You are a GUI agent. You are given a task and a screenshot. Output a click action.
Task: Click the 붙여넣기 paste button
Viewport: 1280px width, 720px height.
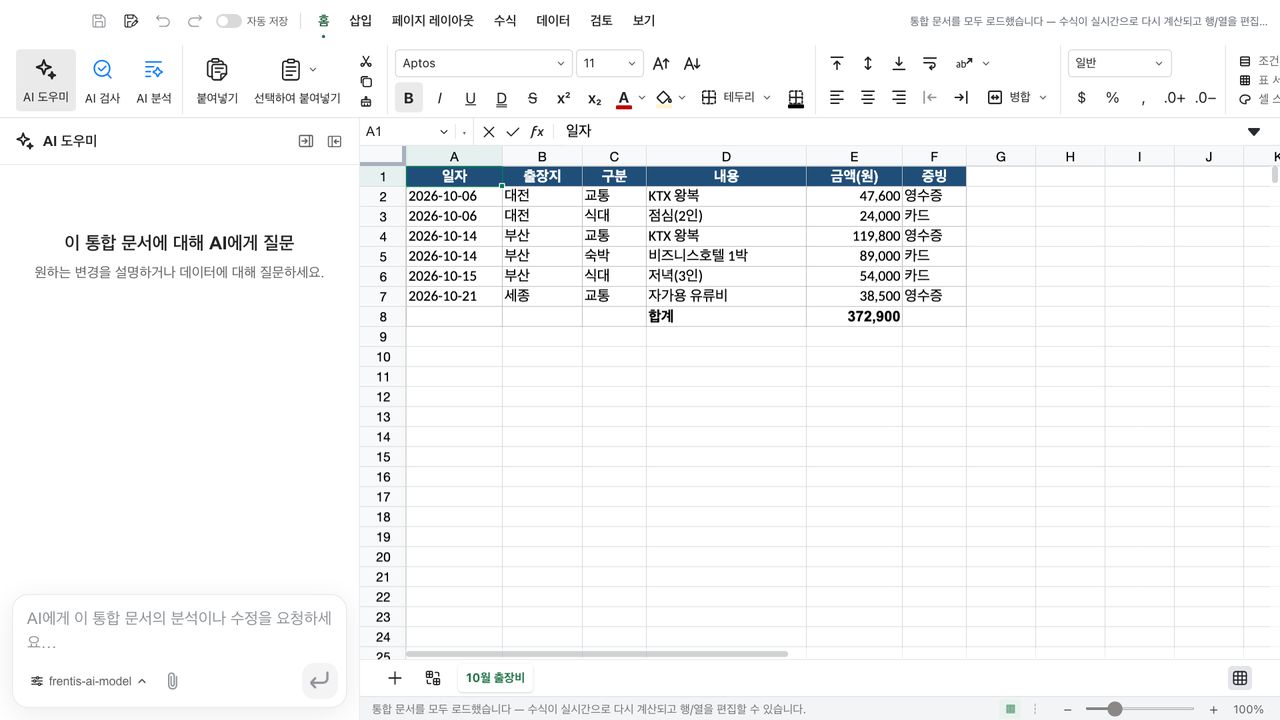217,80
